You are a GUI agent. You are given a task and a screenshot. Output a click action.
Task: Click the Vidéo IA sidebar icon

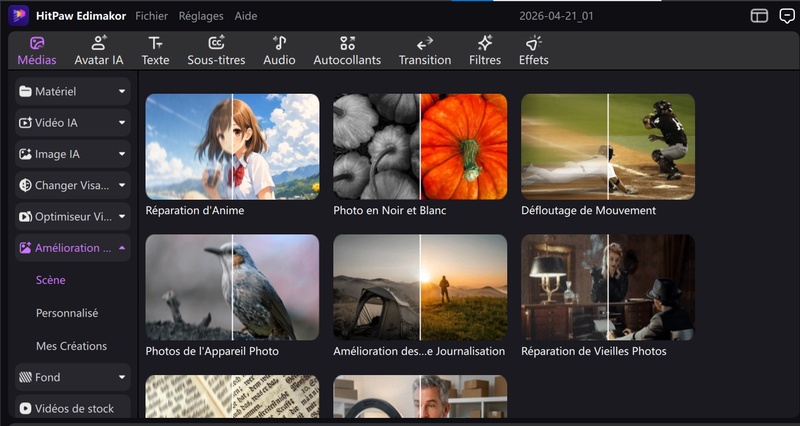click(25, 123)
